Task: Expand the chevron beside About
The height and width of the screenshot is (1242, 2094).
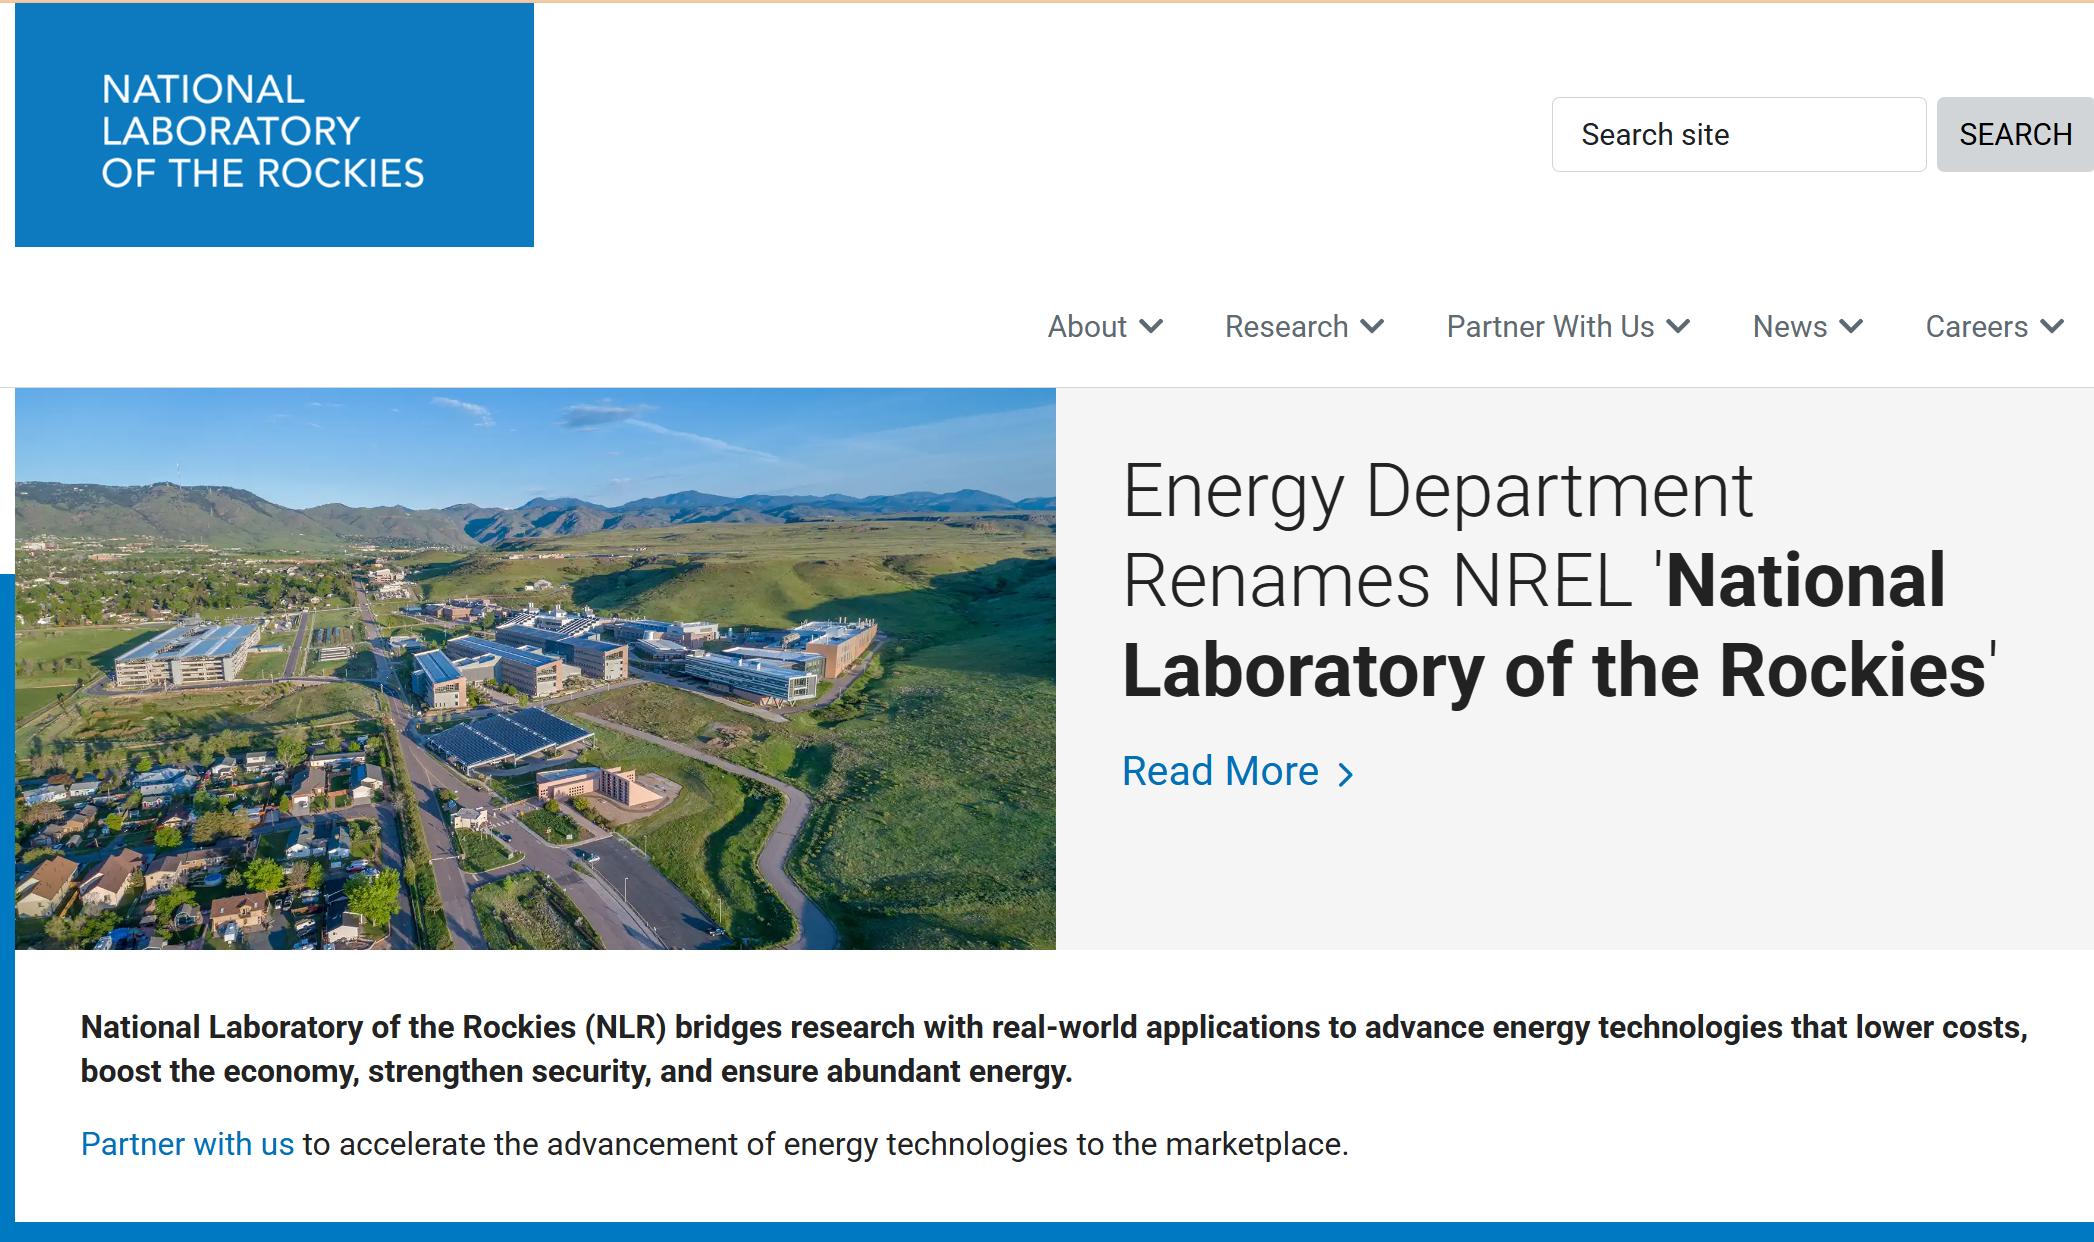Action: 1152,326
